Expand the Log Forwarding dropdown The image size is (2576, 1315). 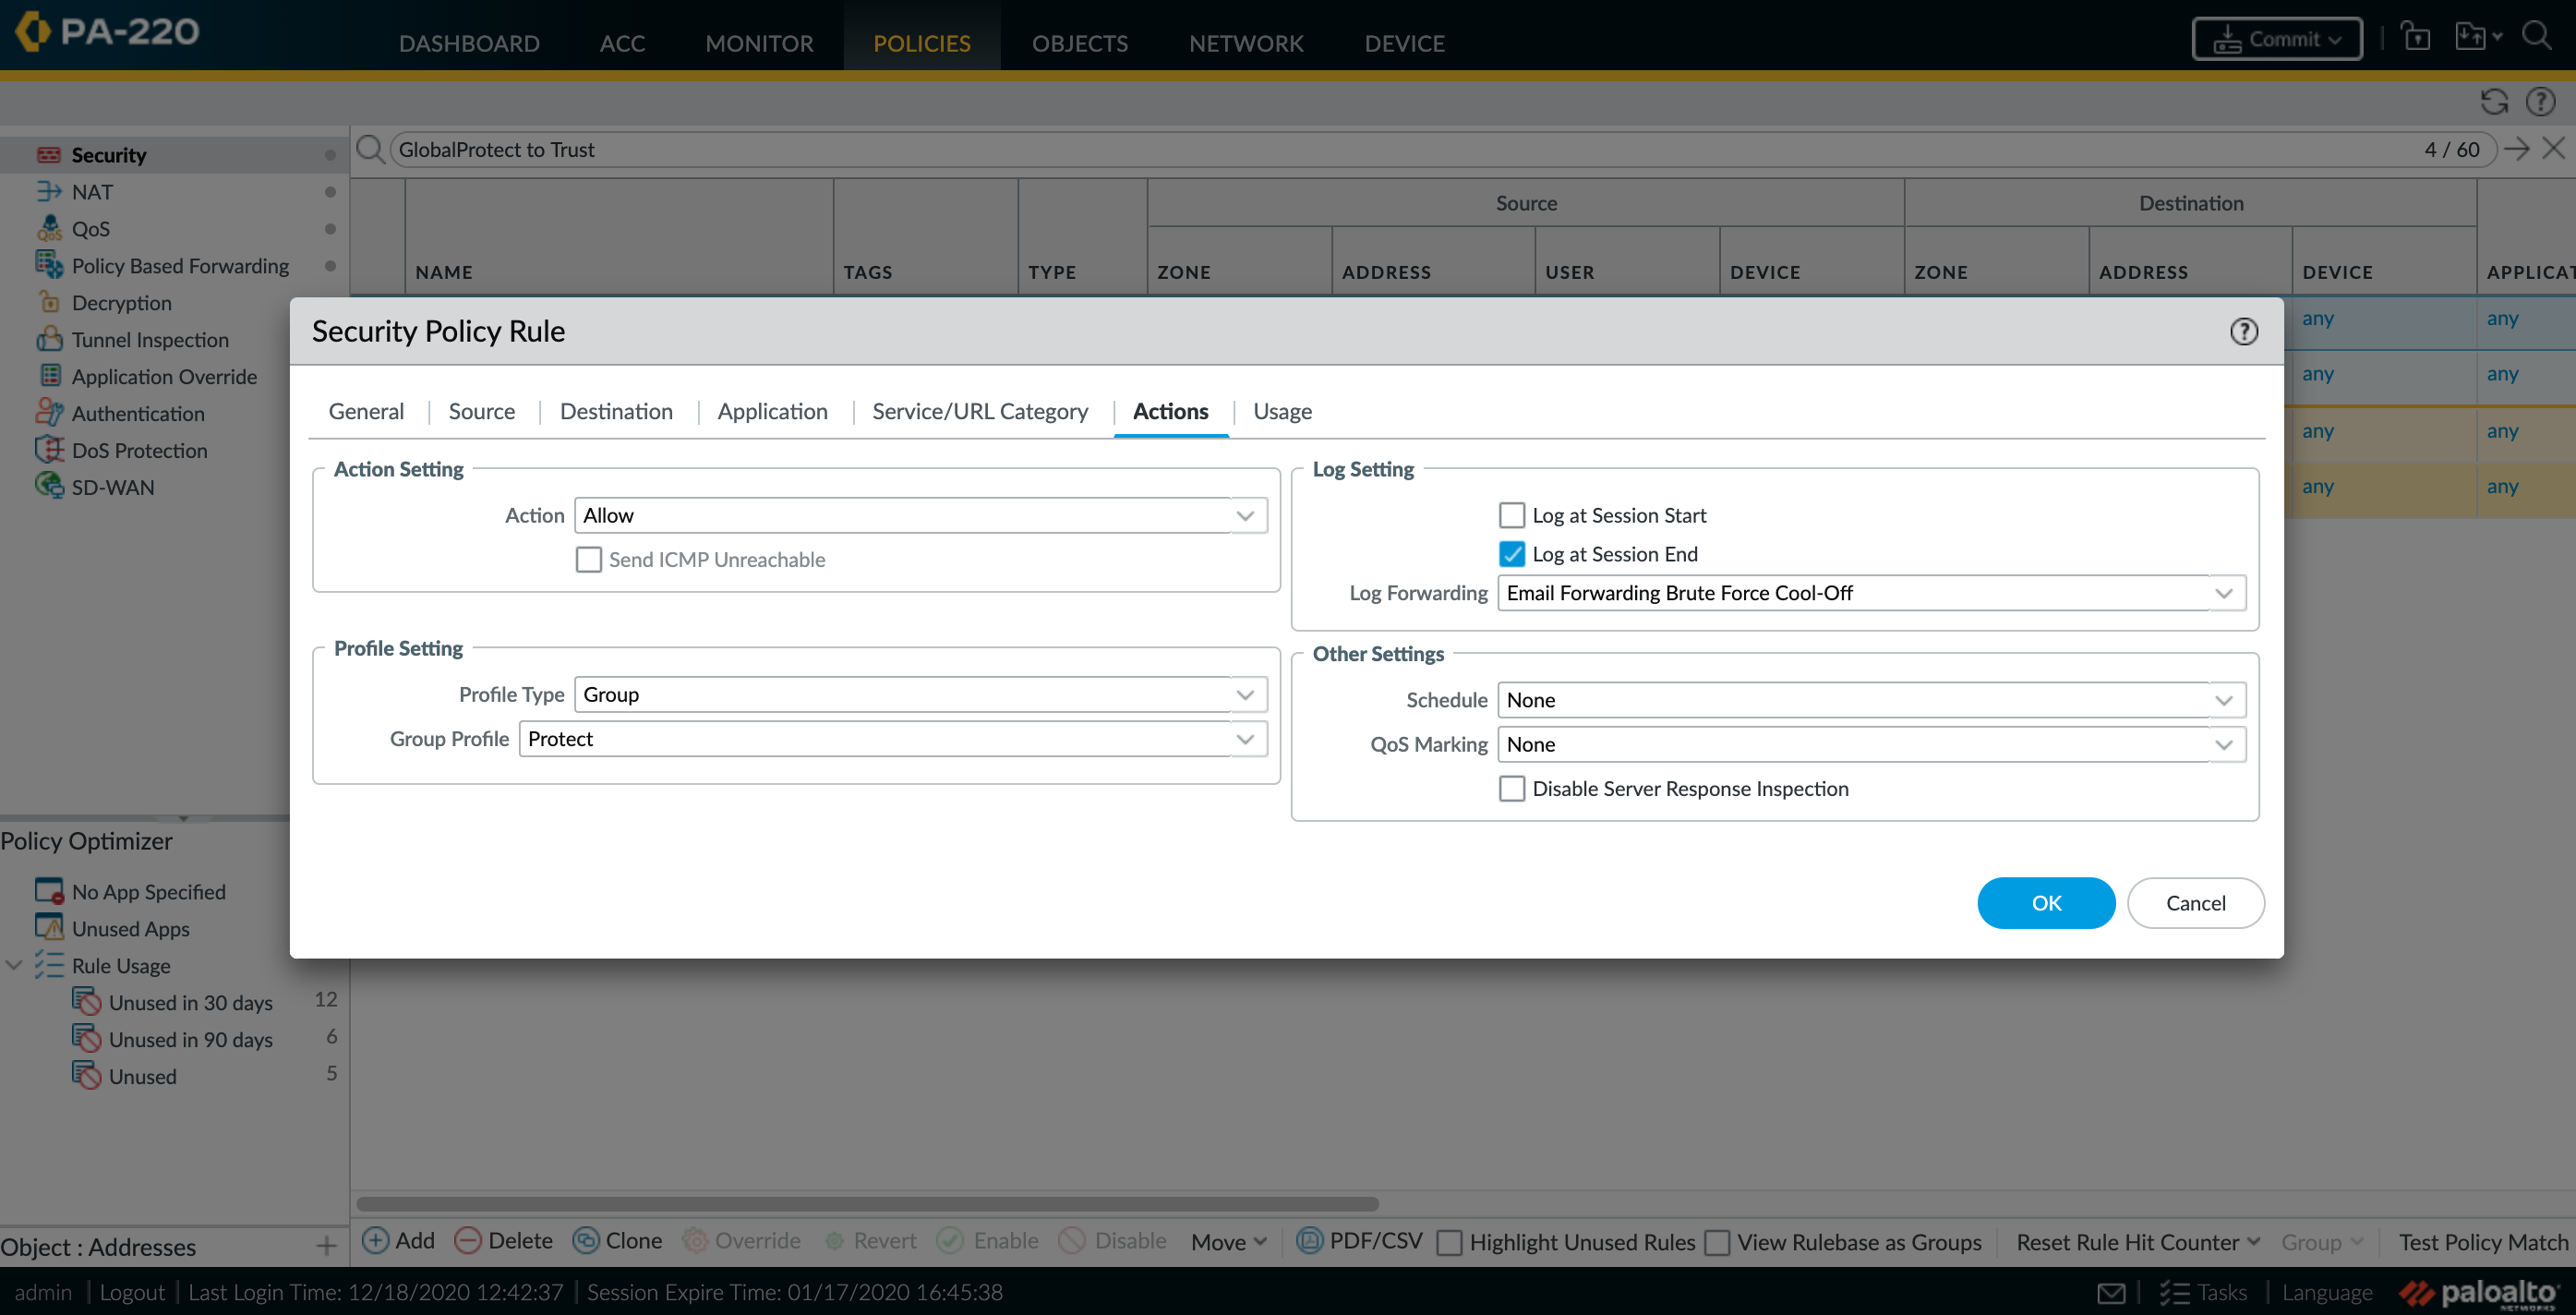[x=2221, y=592]
